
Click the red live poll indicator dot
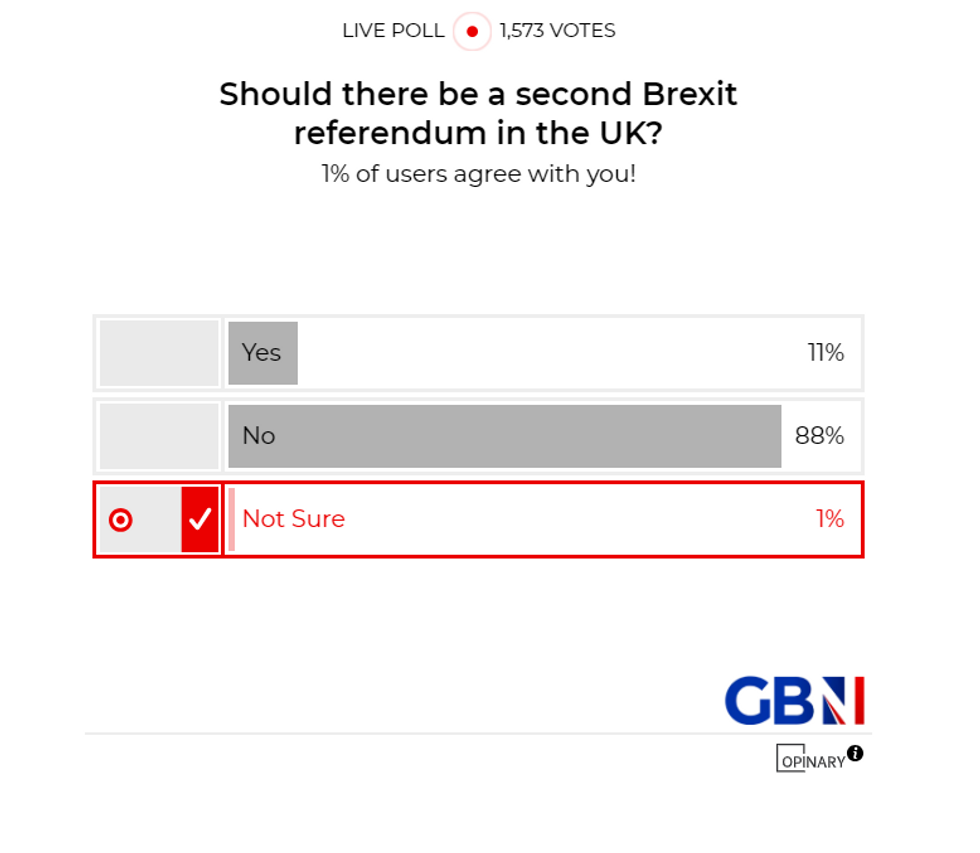pos(471,31)
